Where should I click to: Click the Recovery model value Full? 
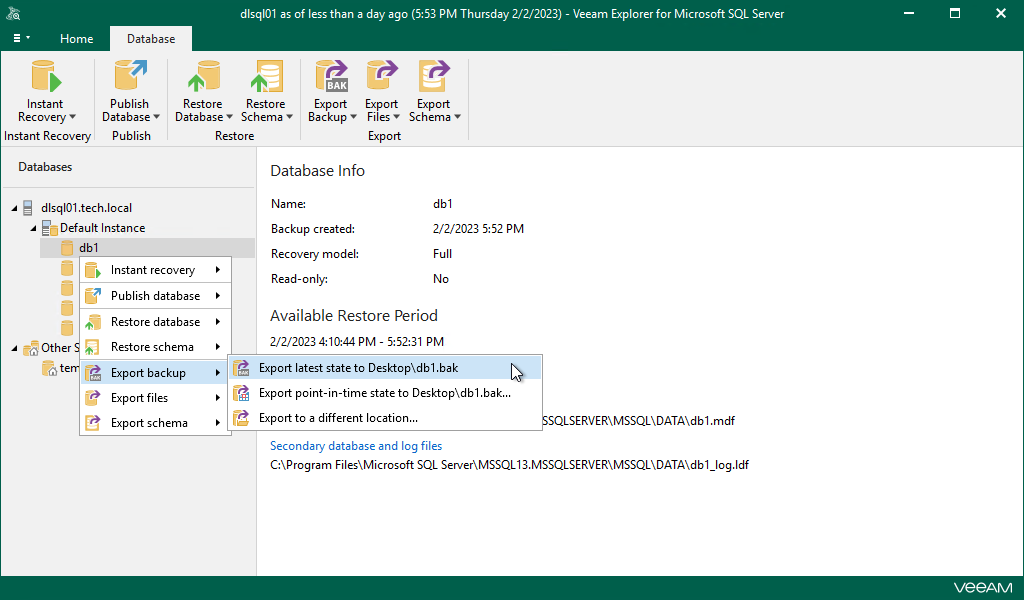tap(442, 254)
